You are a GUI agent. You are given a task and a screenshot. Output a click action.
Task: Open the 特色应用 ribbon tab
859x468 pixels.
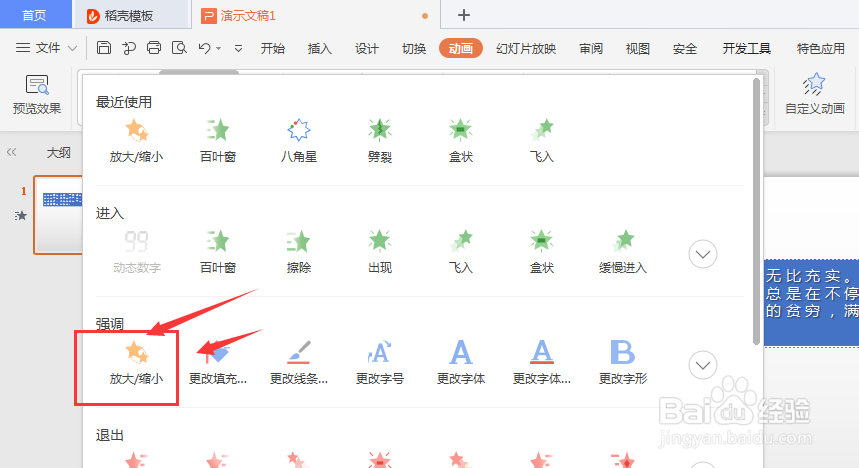(x=821, y=48)
